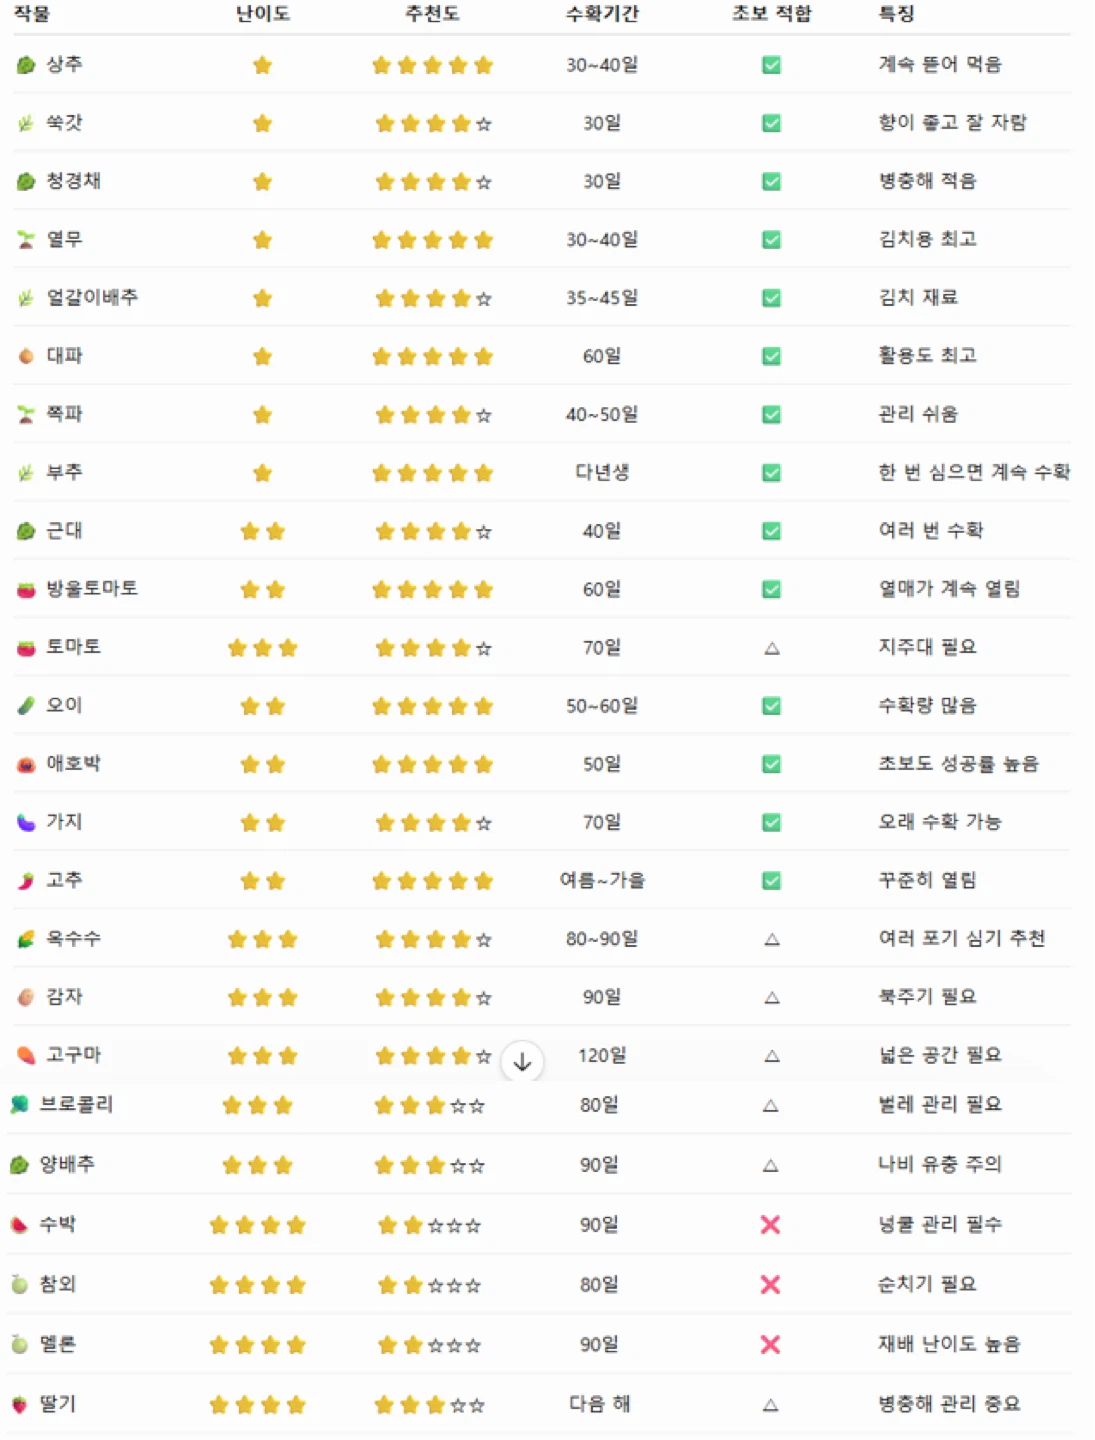Click the strawberry icon beside 딸기
The height and width of the screenshot is (1440, 1095).
pyautogui.click(x=19, y=1404)
